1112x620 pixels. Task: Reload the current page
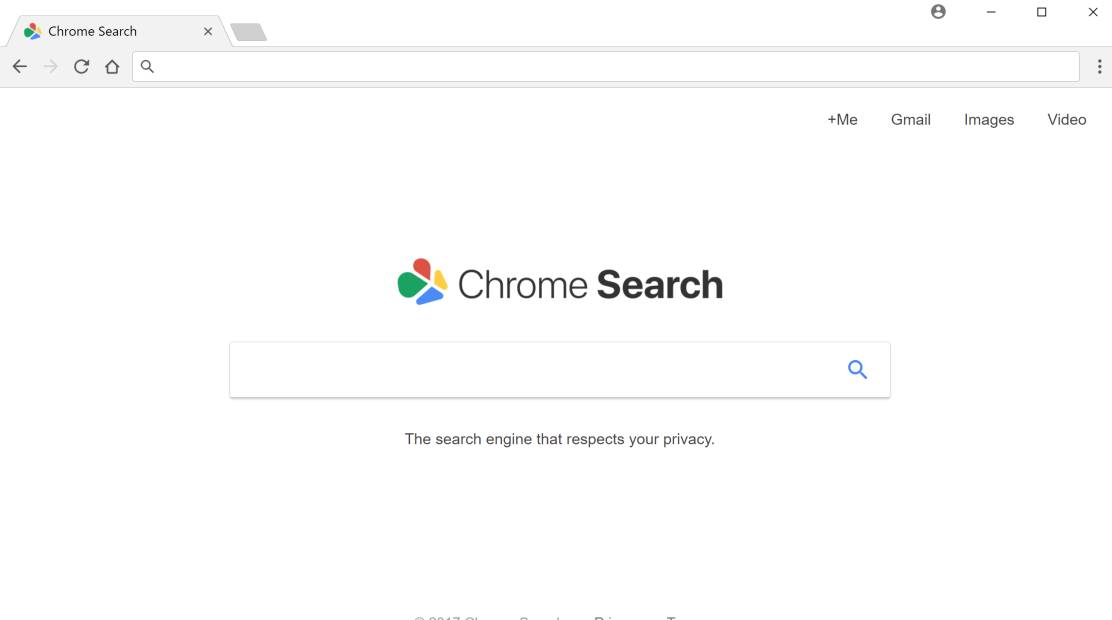82,67
